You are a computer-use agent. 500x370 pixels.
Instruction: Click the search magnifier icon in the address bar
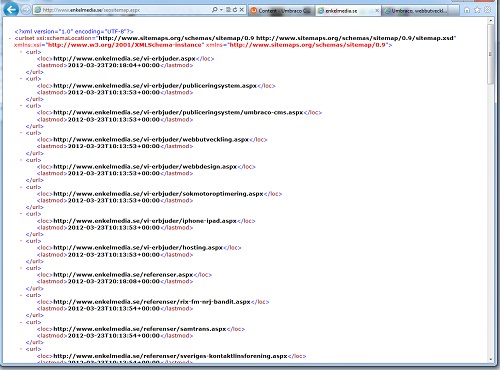click(x=215, y=10)
